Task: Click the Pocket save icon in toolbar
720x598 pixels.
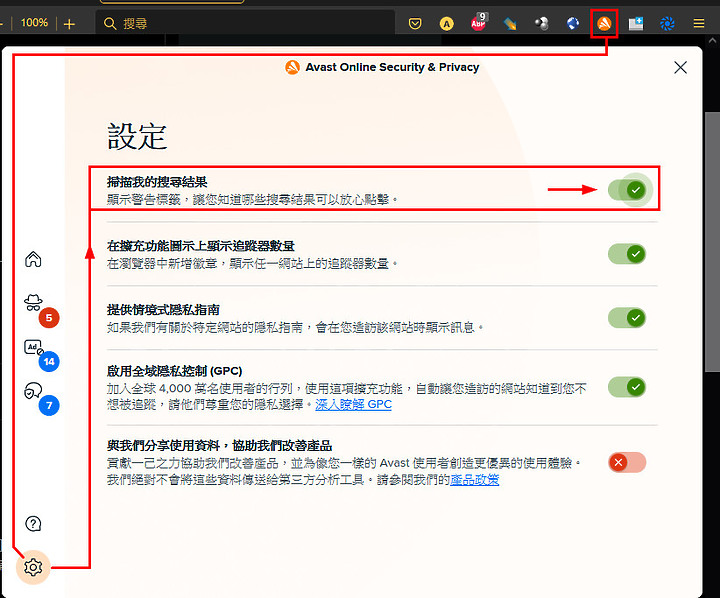Action: click(415, 23)
